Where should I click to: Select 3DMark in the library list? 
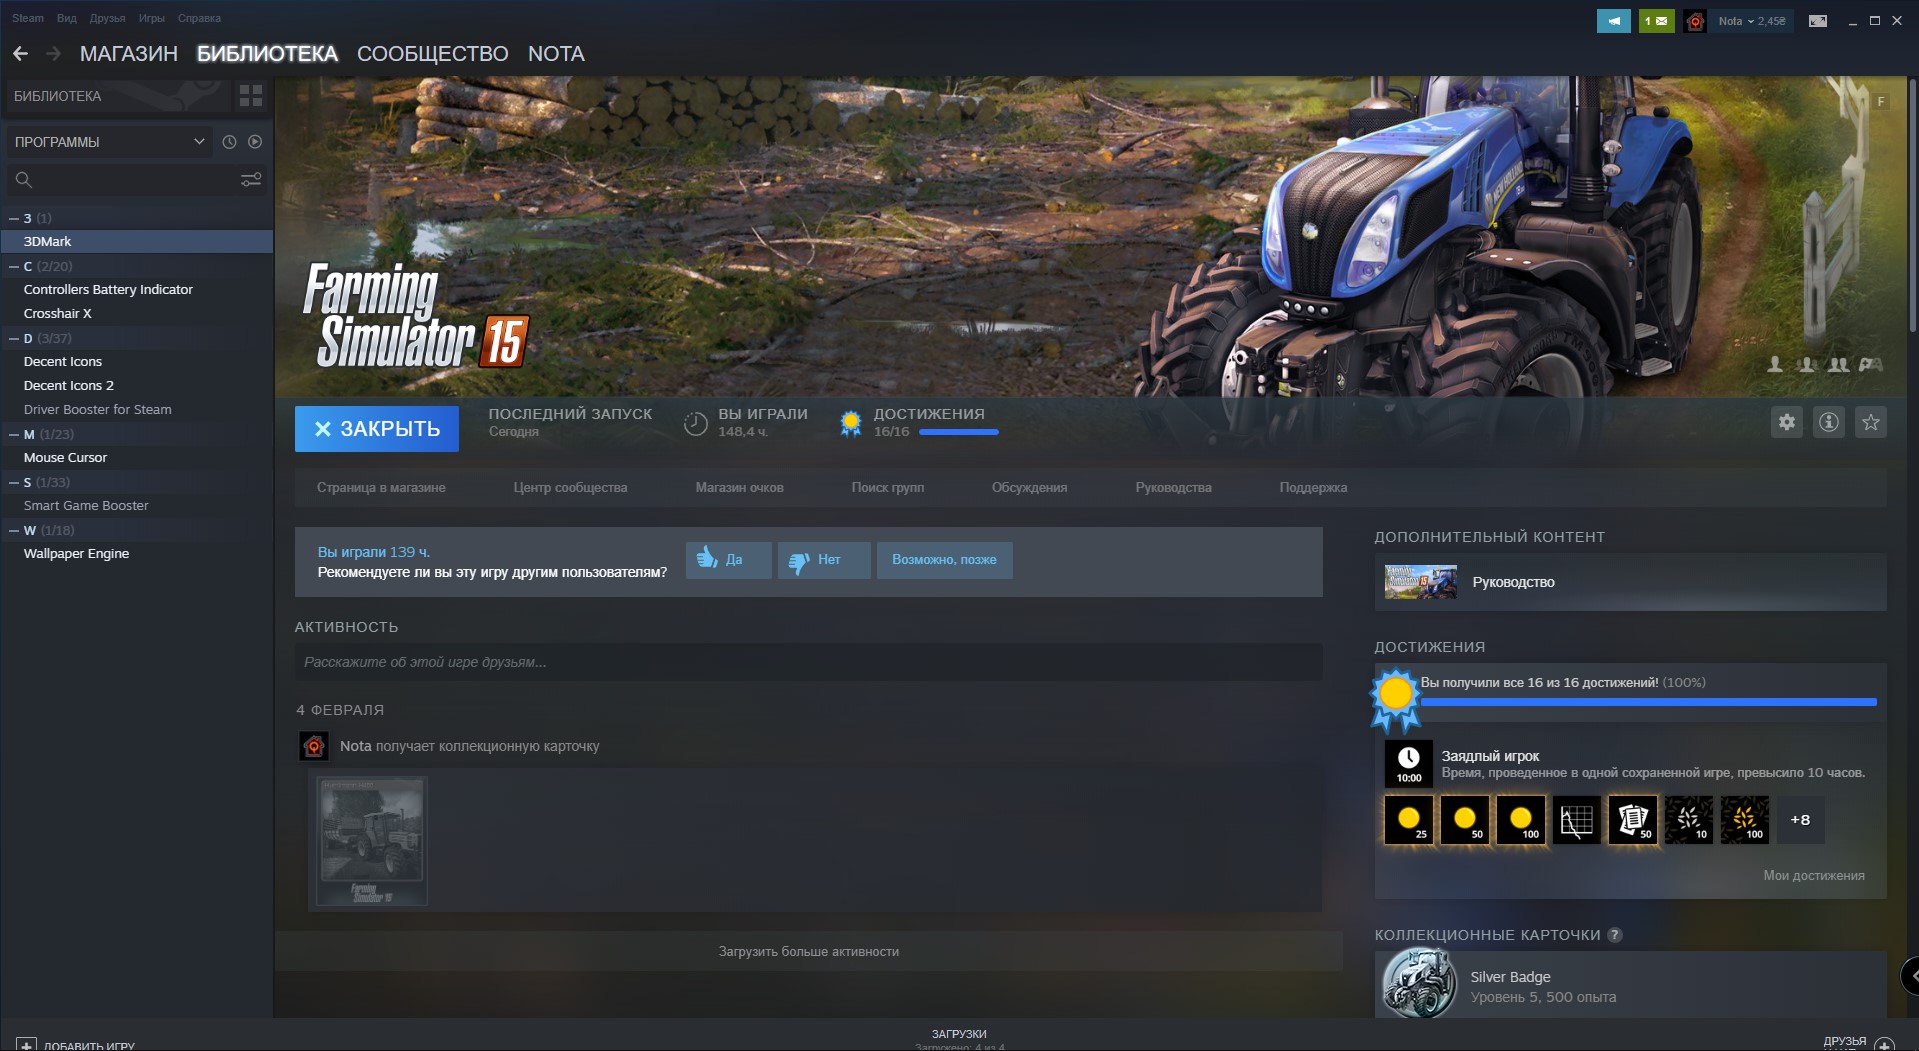(137, 242)
